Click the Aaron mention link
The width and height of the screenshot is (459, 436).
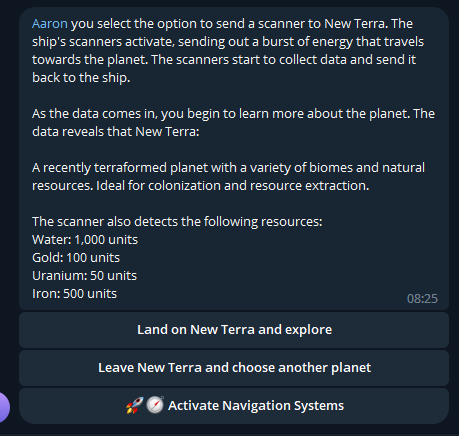[50, 24]
